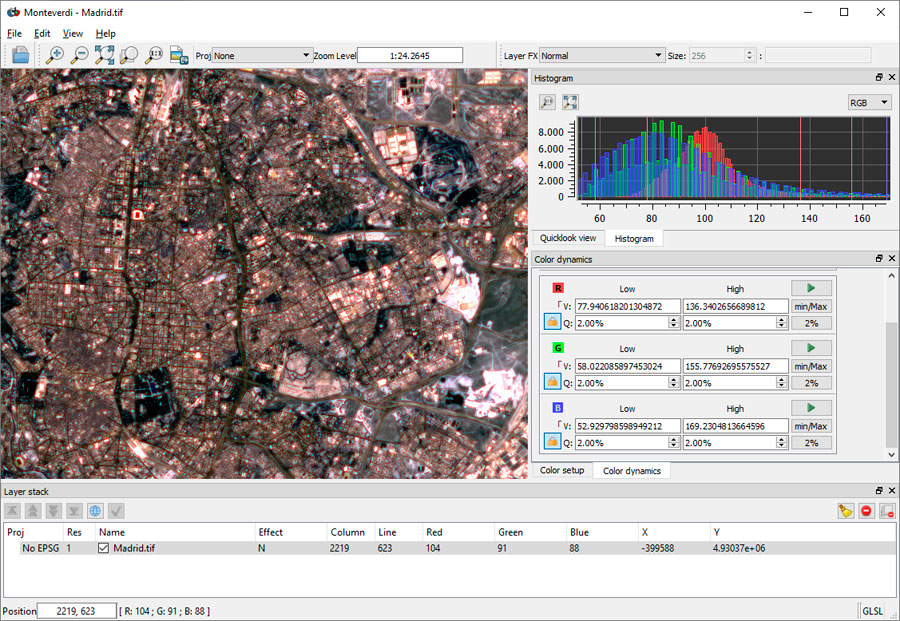Adjust green Low quantile spinner
This screenshot has height=621, width=900.
[674, 383]
